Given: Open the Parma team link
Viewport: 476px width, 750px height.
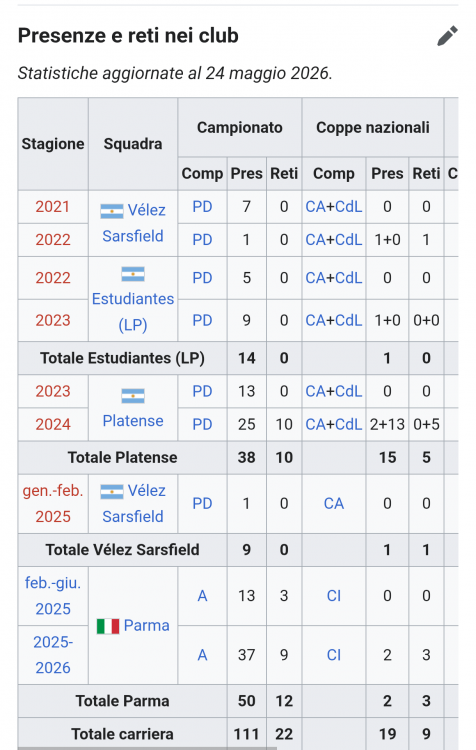Looking at the screenshot, I should pyautogui.click(x=146, y=626).
